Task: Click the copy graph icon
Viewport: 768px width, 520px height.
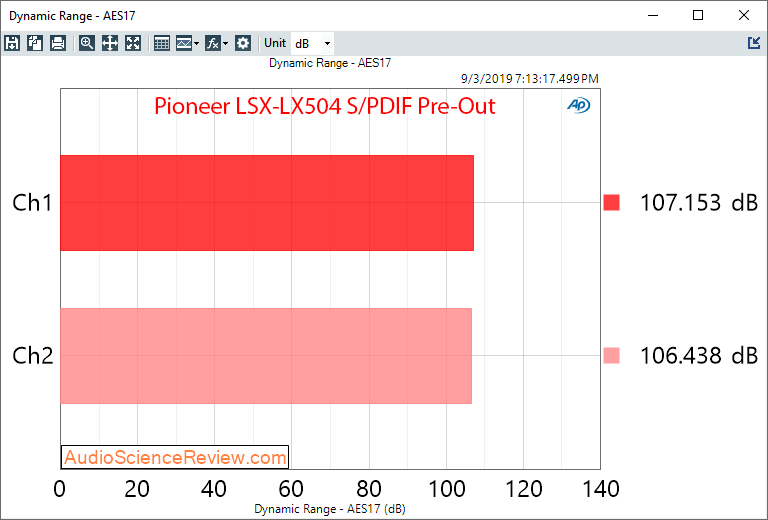Action: [x=35, y=43]
